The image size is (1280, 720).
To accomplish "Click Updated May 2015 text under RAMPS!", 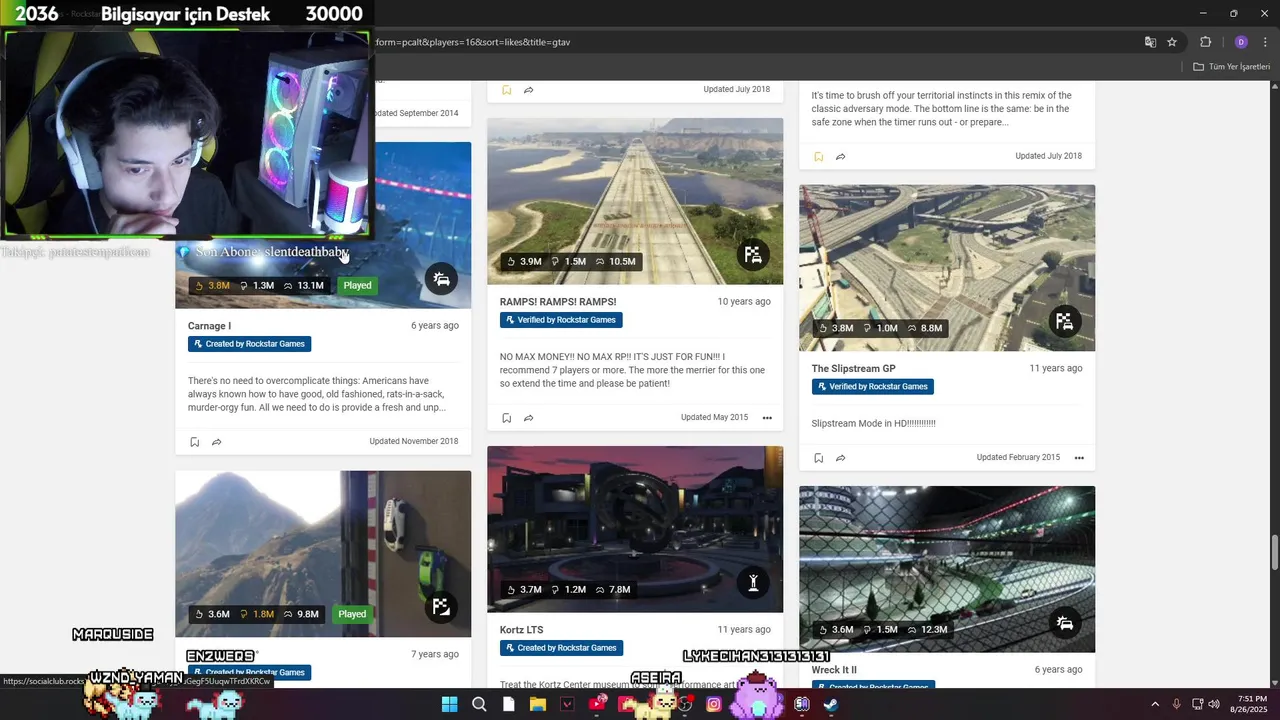I will point(714,418).
